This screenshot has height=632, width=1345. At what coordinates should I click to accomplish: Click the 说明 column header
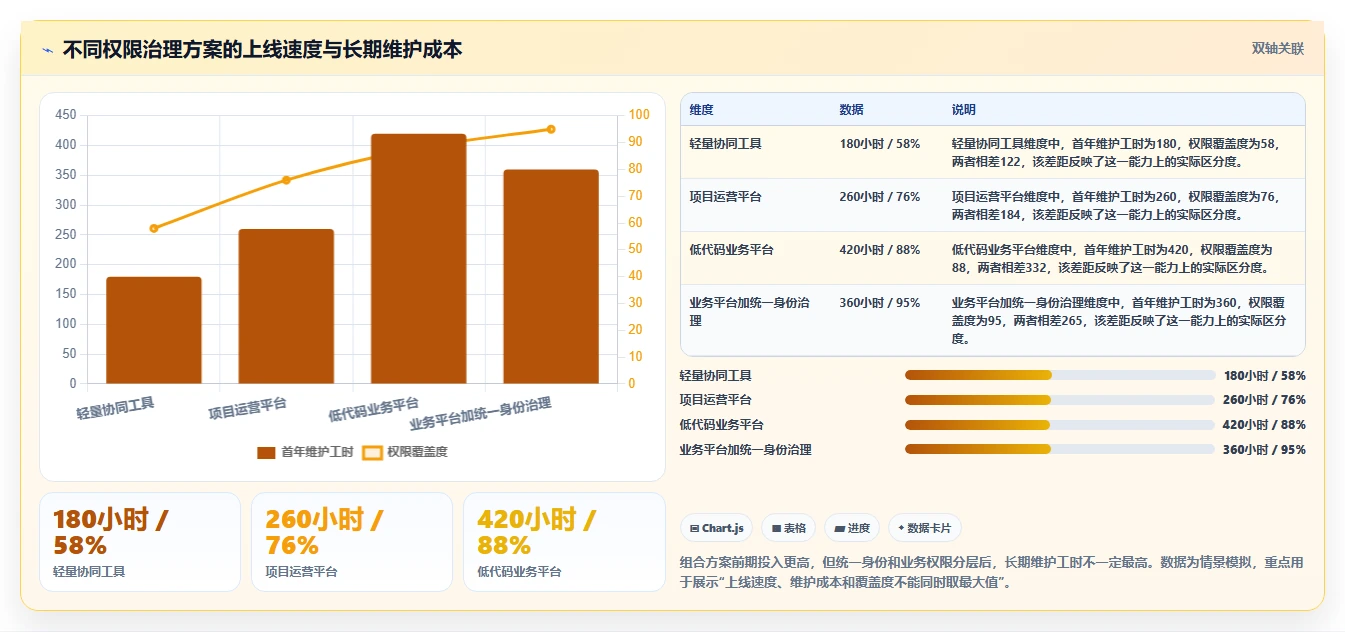point(963,110)
